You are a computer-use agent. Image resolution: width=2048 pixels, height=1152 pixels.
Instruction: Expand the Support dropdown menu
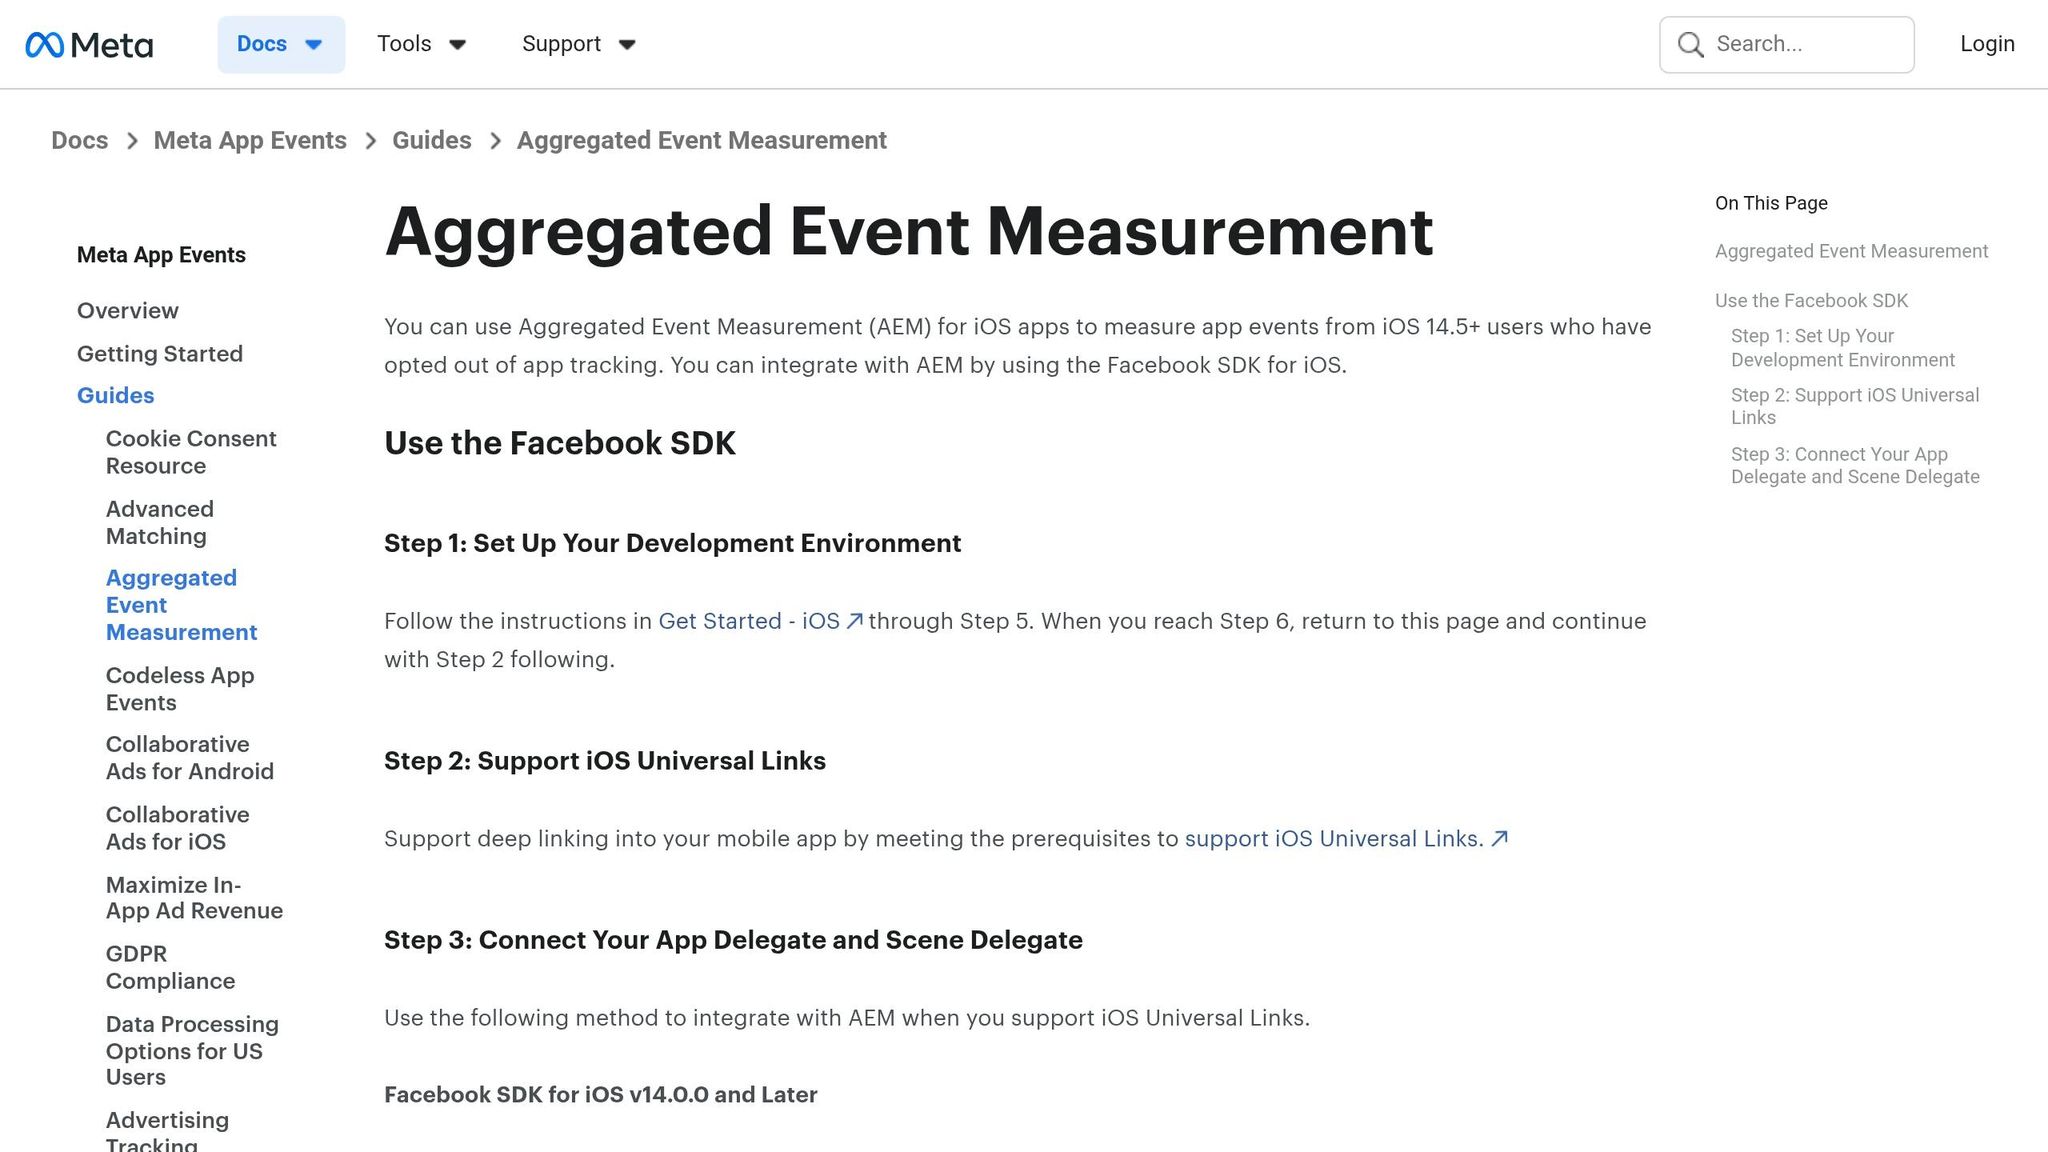pos(578,44)
